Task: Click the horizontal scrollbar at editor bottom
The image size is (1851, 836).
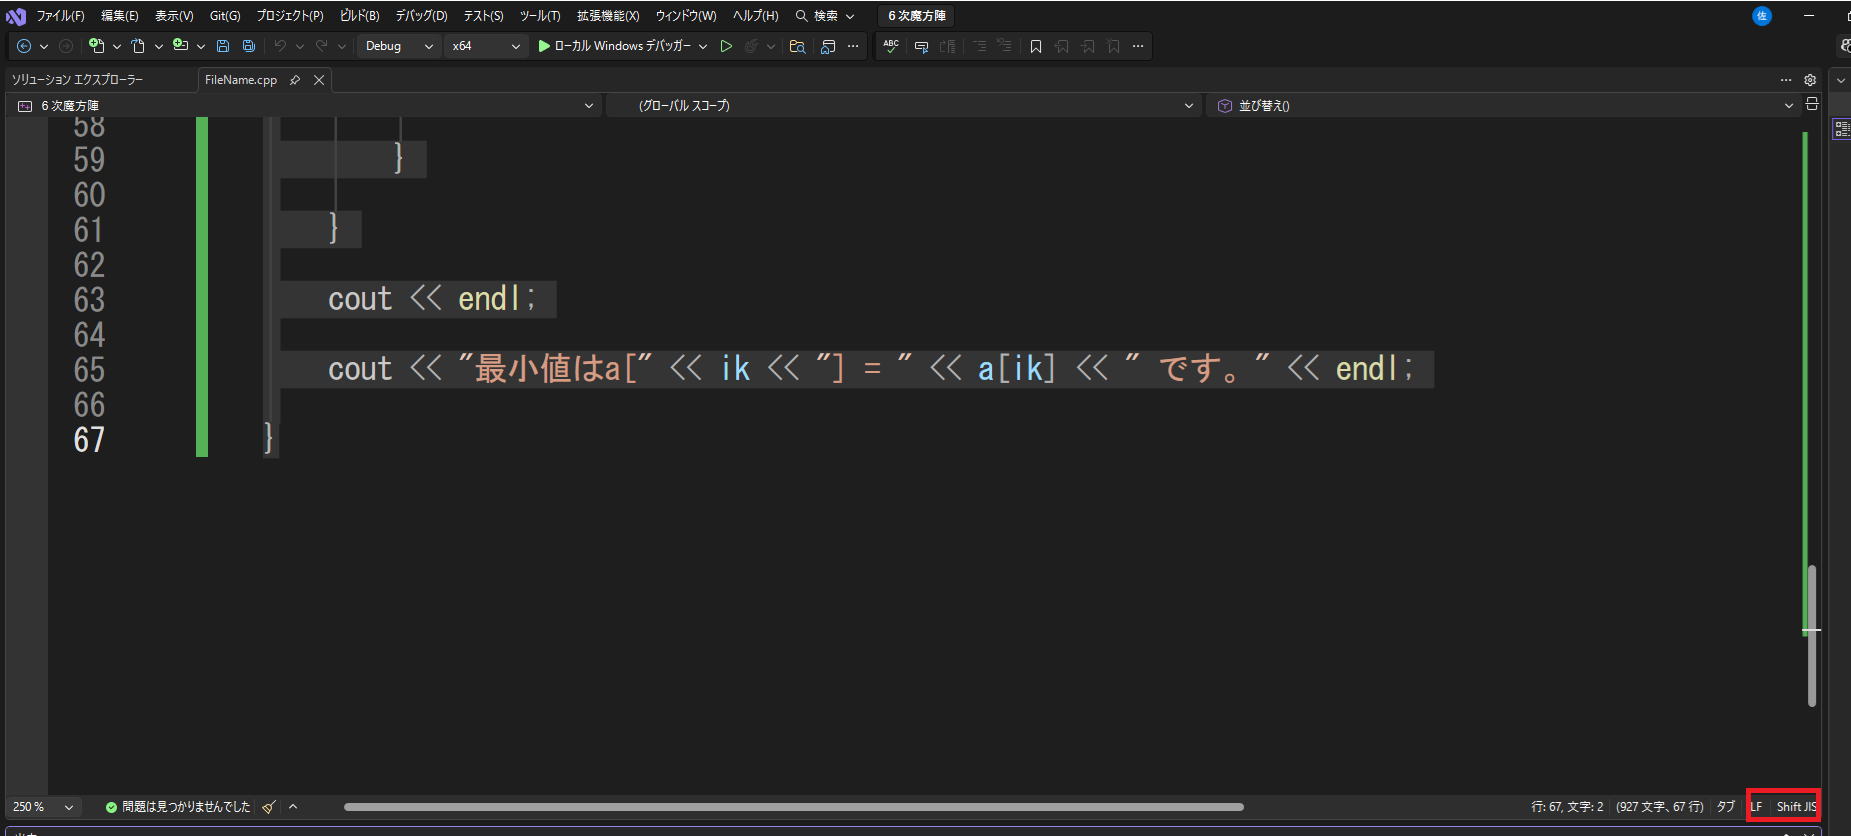Action: click(x=793, y=807)
